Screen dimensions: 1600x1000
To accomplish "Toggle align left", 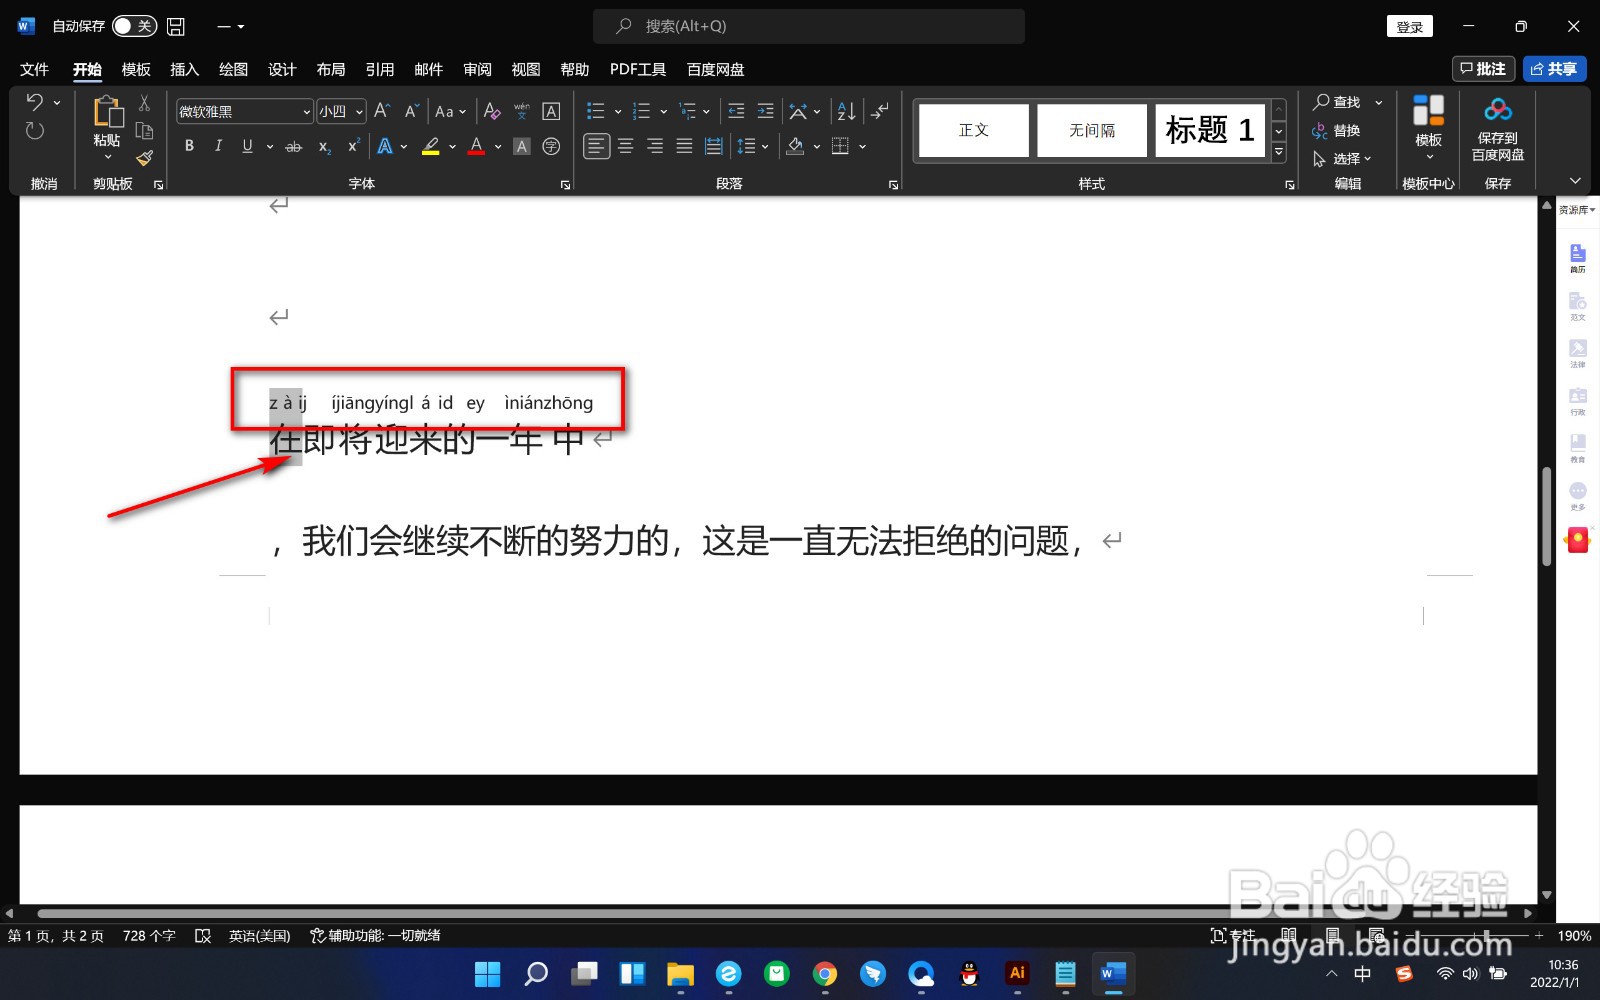I will (596, 146).
